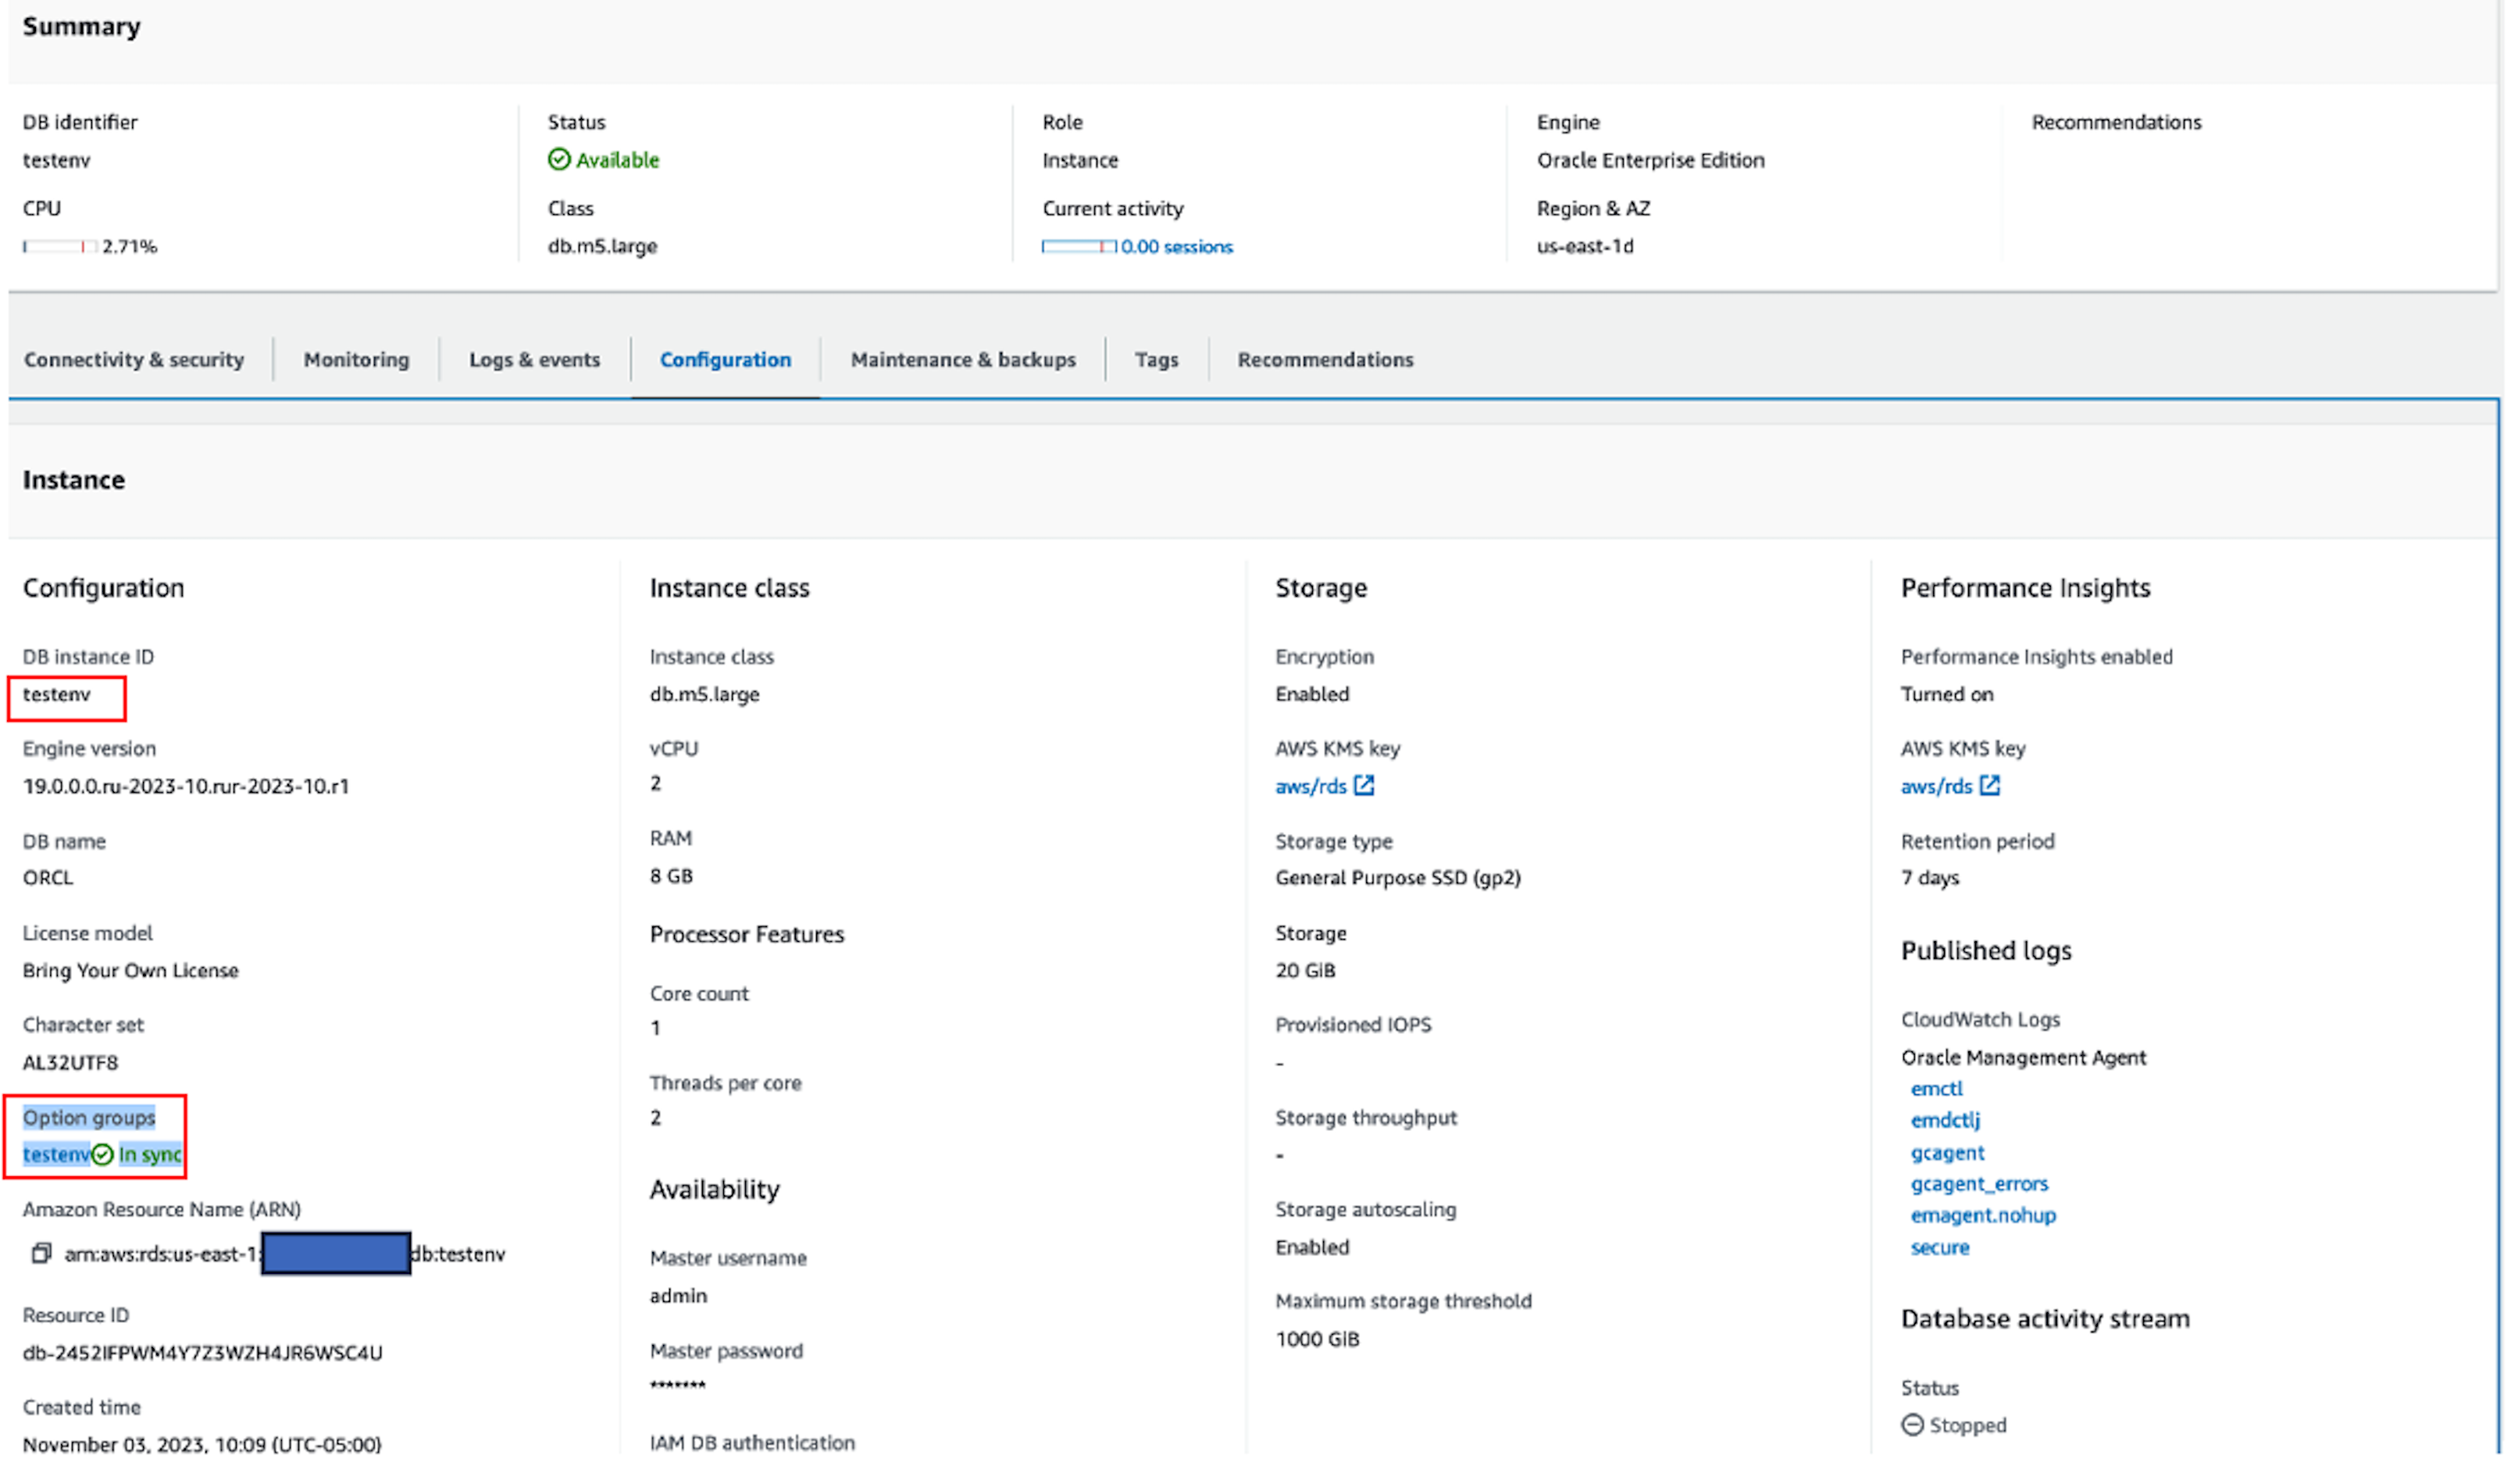Switch to Logs & events tab
This screenshot has width=2511, height=1484.
click(x=534, y=360)
